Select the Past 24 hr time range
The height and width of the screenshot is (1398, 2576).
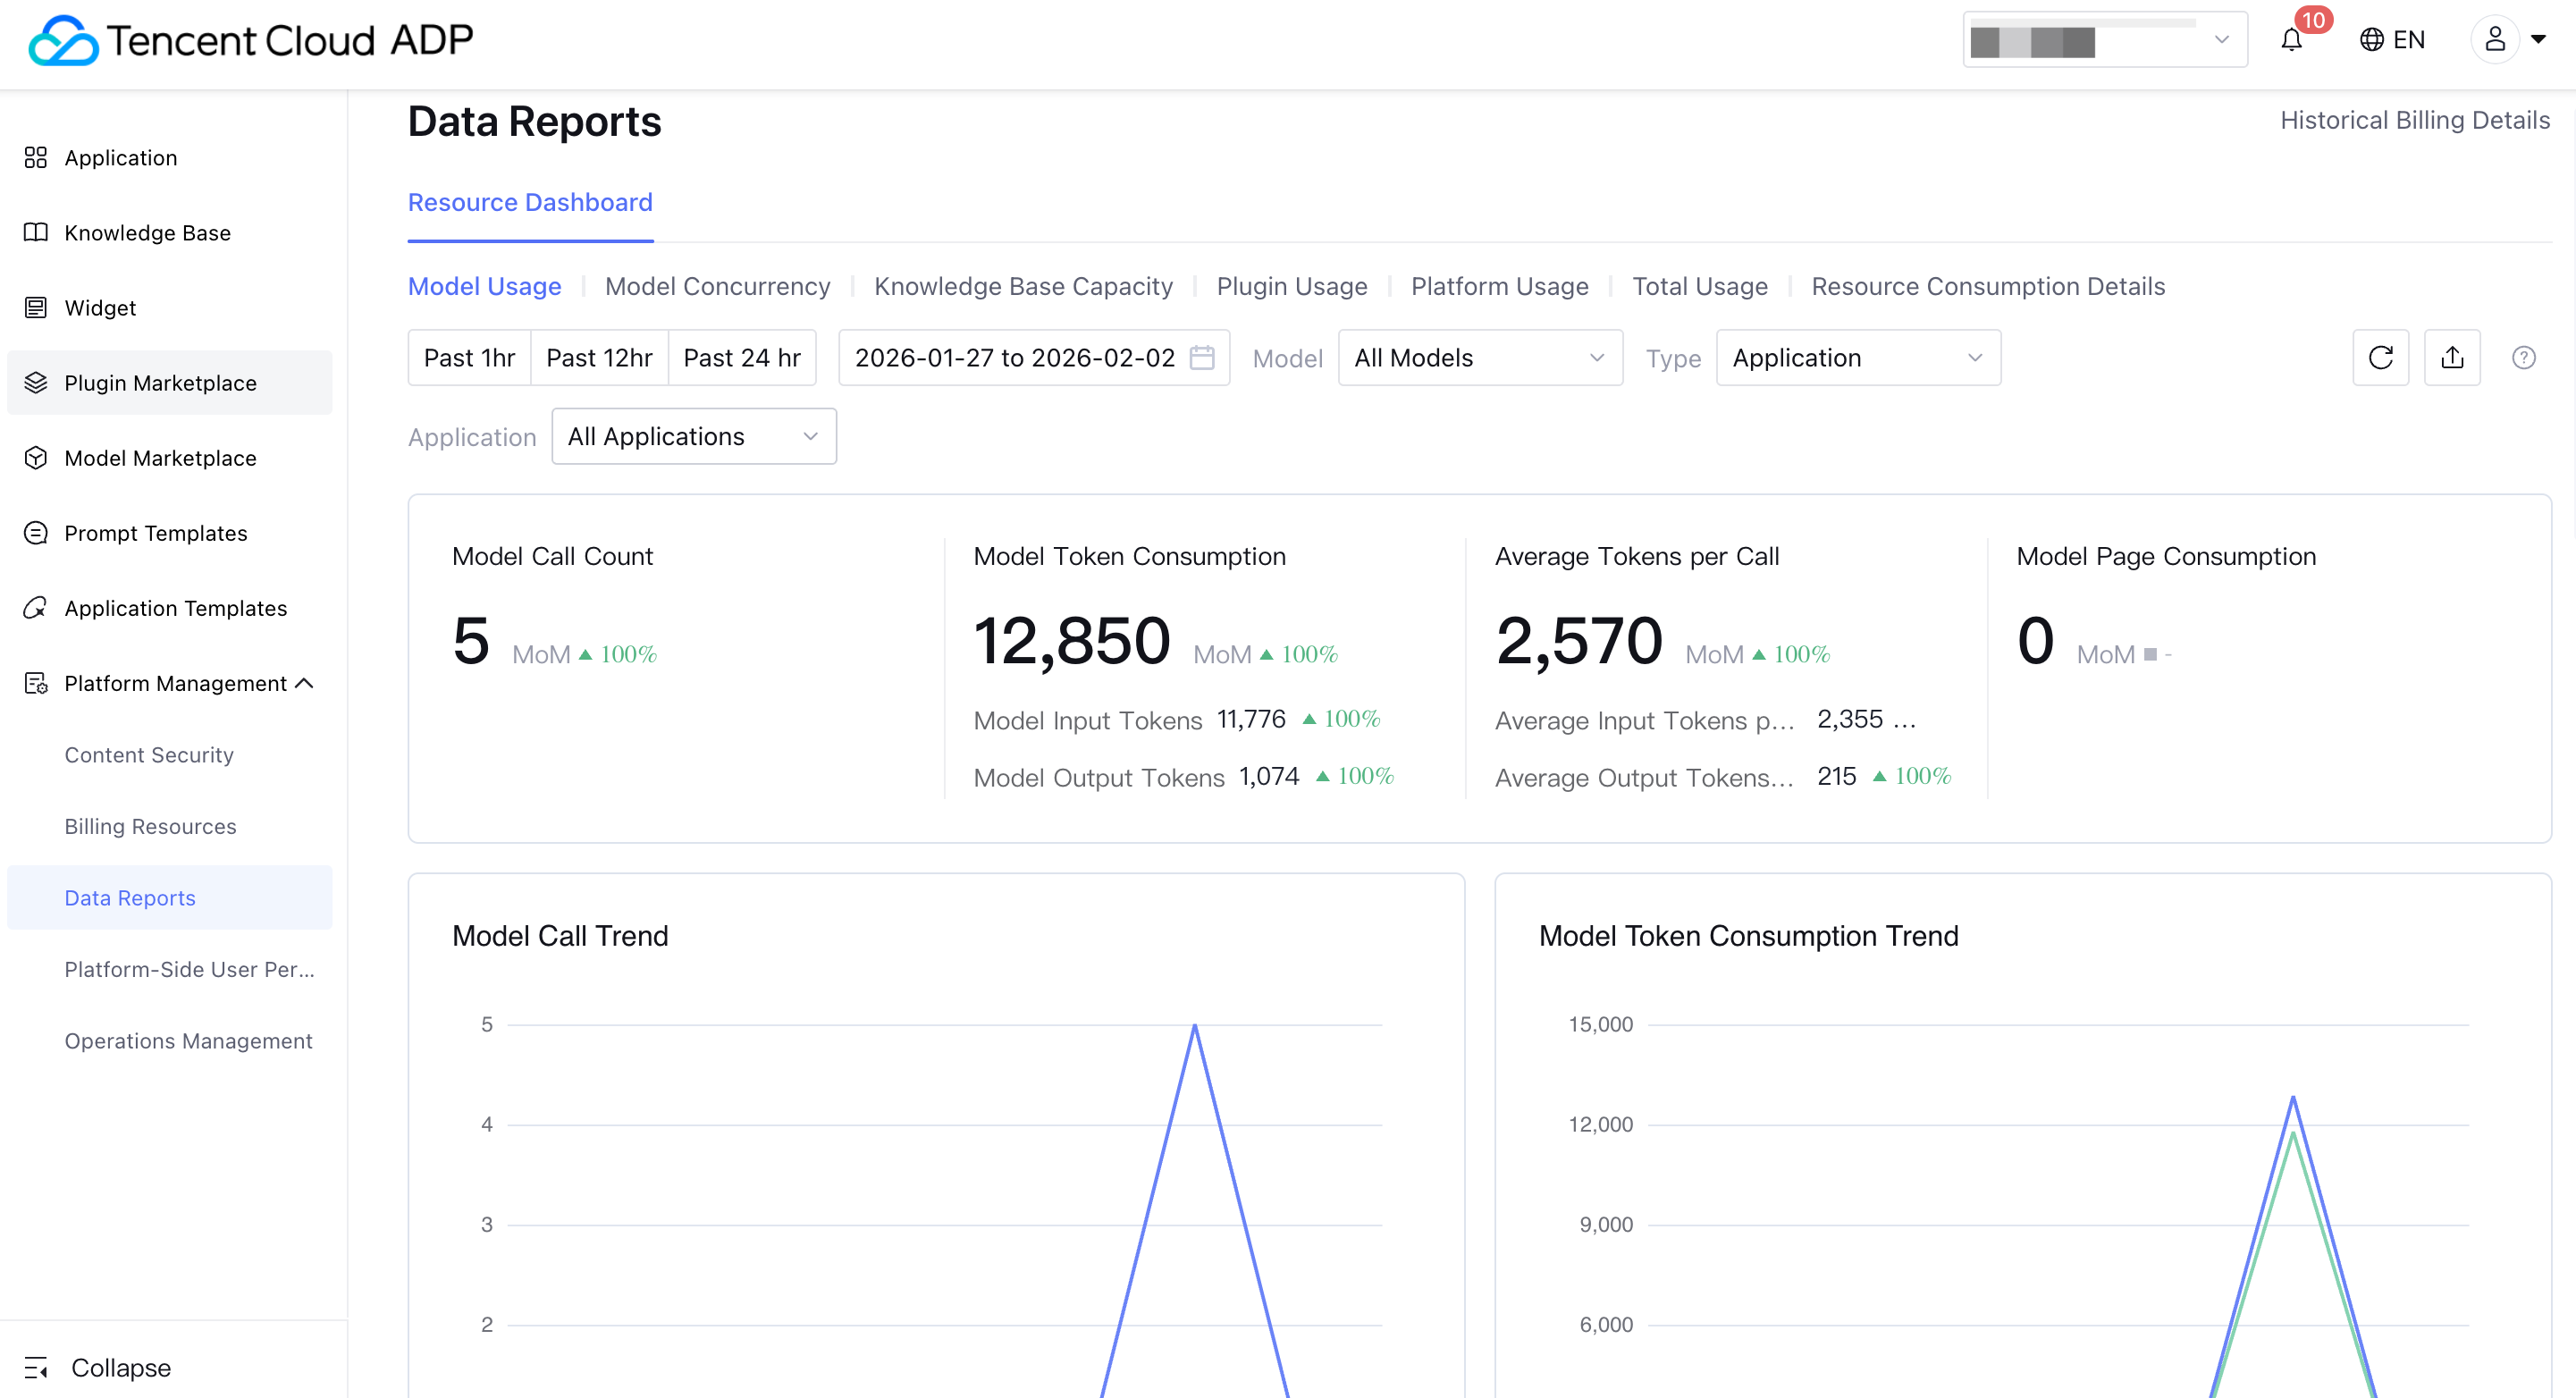tap(742, 358)
